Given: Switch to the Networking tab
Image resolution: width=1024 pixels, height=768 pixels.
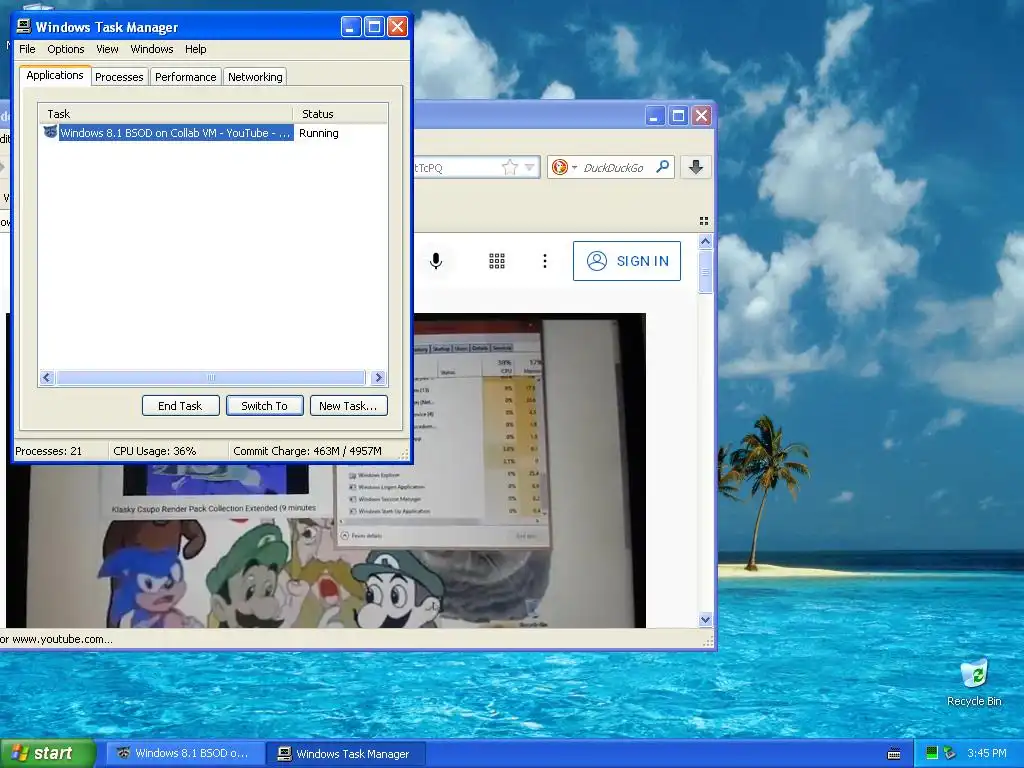Looking at the screenshot, I should coord(255,77).
